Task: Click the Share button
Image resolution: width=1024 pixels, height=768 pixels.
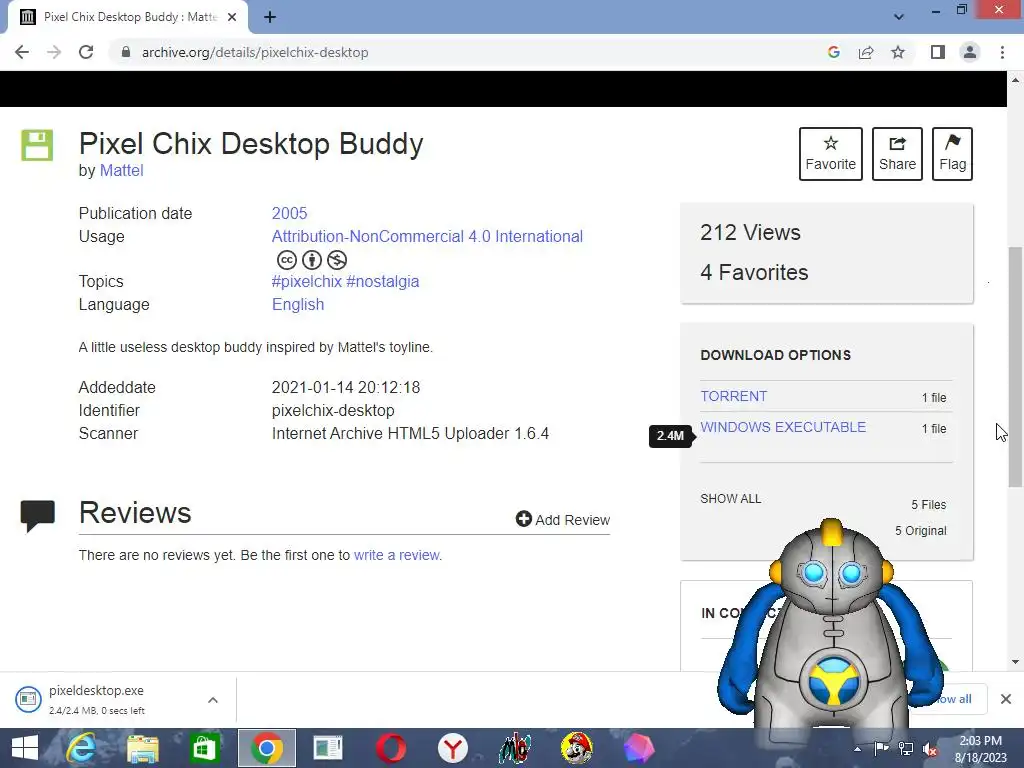Action: pyautogui.click(x=897, y=153)
